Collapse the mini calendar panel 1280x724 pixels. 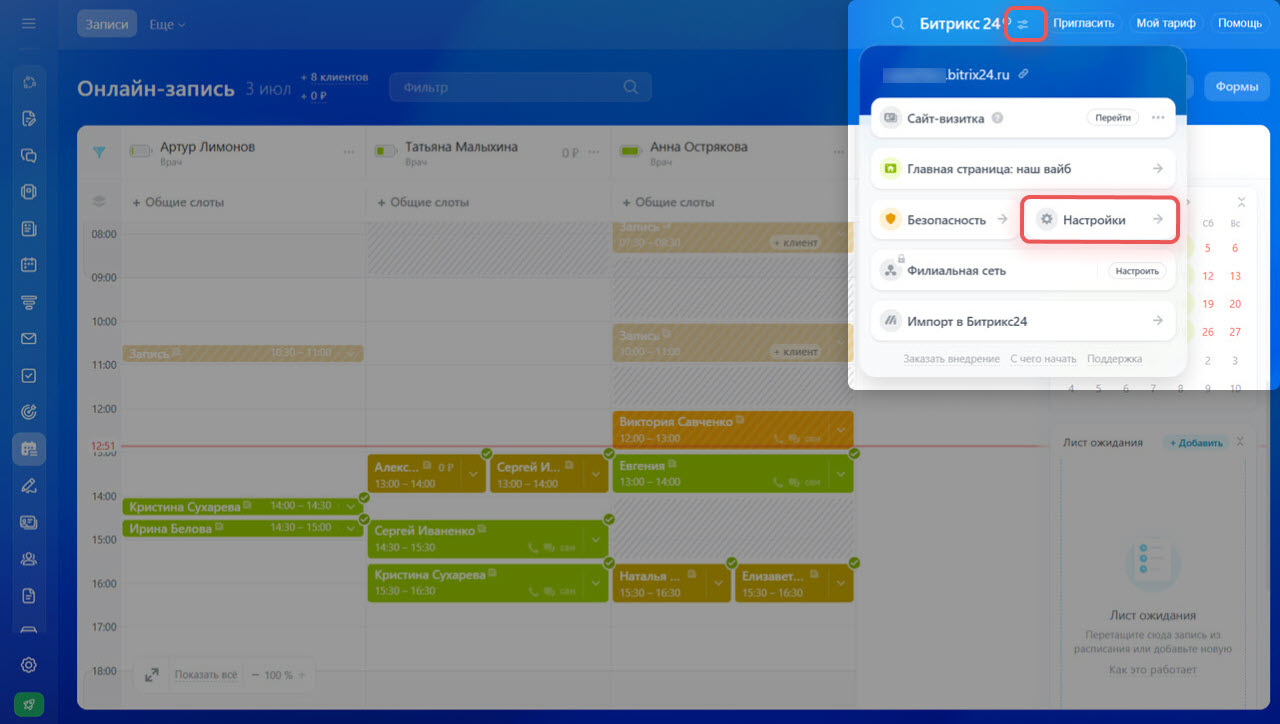1241,202
